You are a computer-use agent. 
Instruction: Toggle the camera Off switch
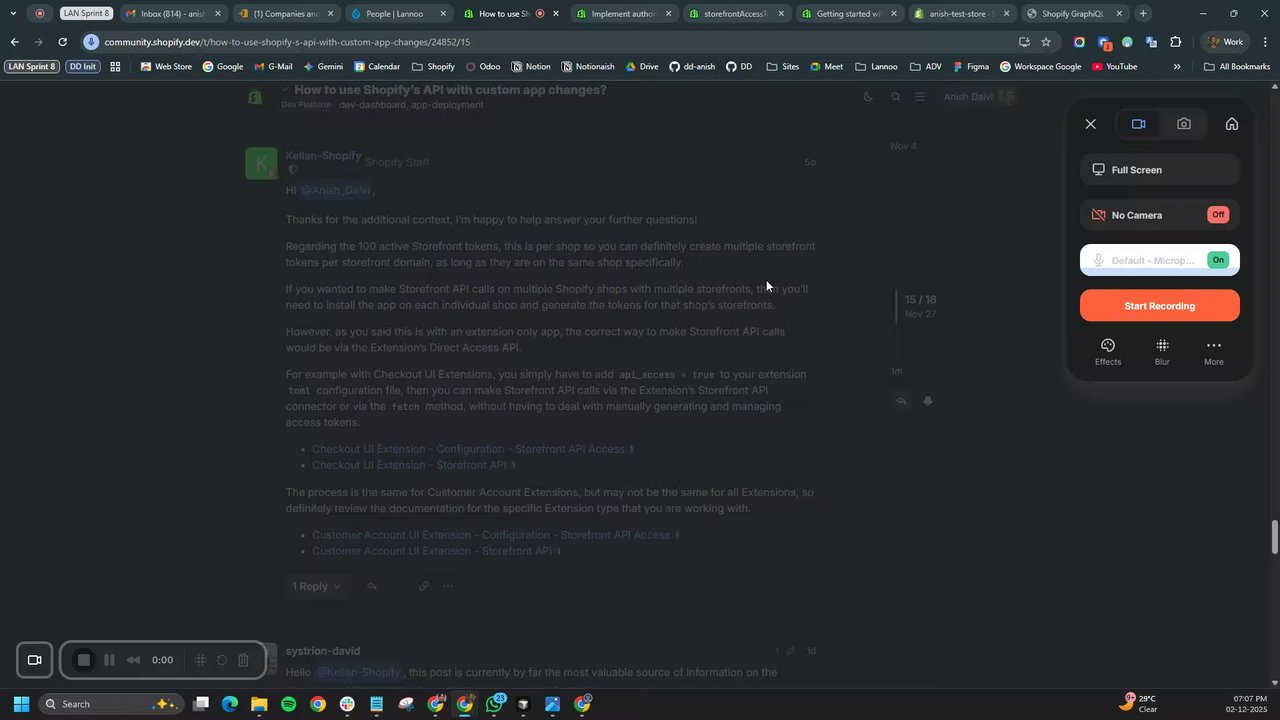1218,215
